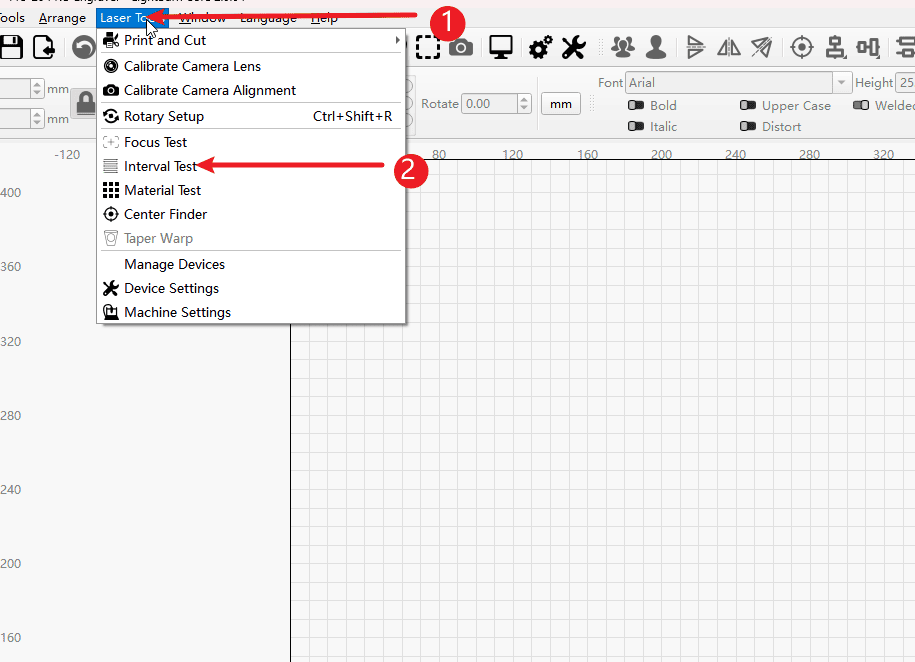This screenshot has height=662, width=915.
Task: Click the crosshair target toolbar icon
Action: pos(802,47)
